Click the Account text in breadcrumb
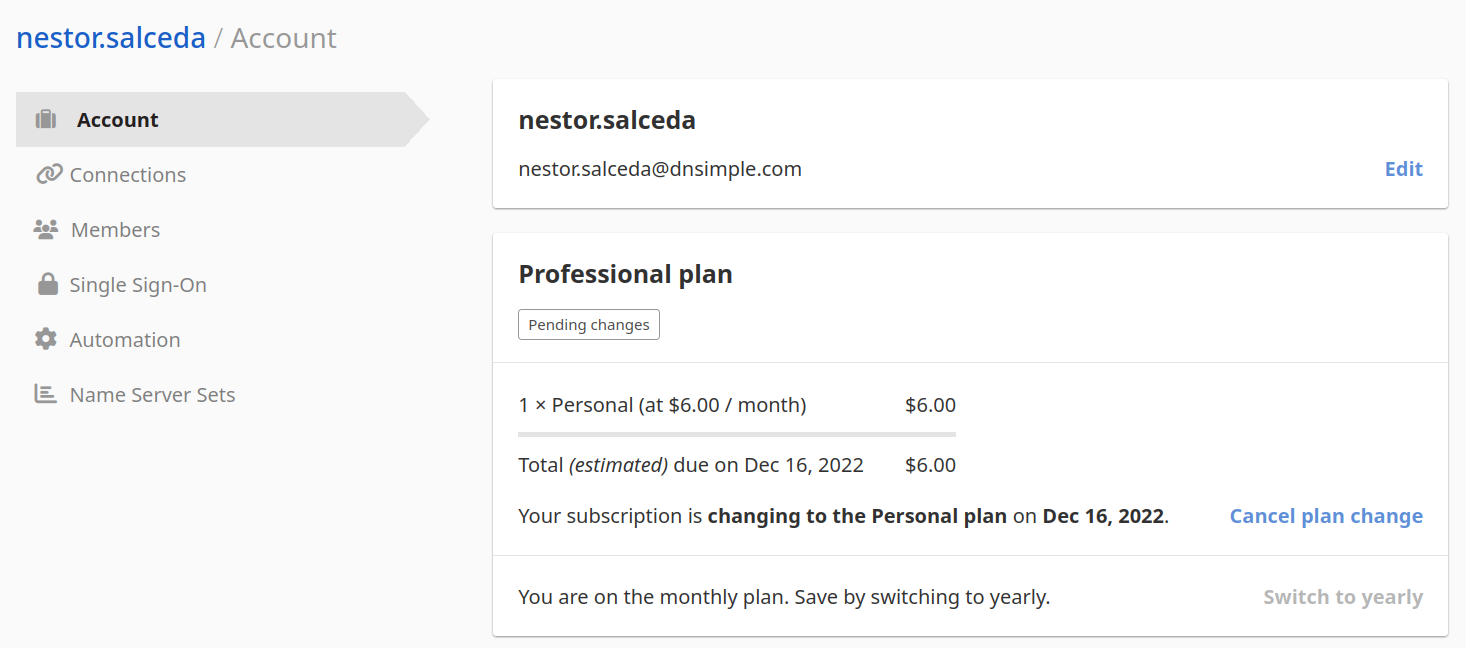 pos(283,38)
